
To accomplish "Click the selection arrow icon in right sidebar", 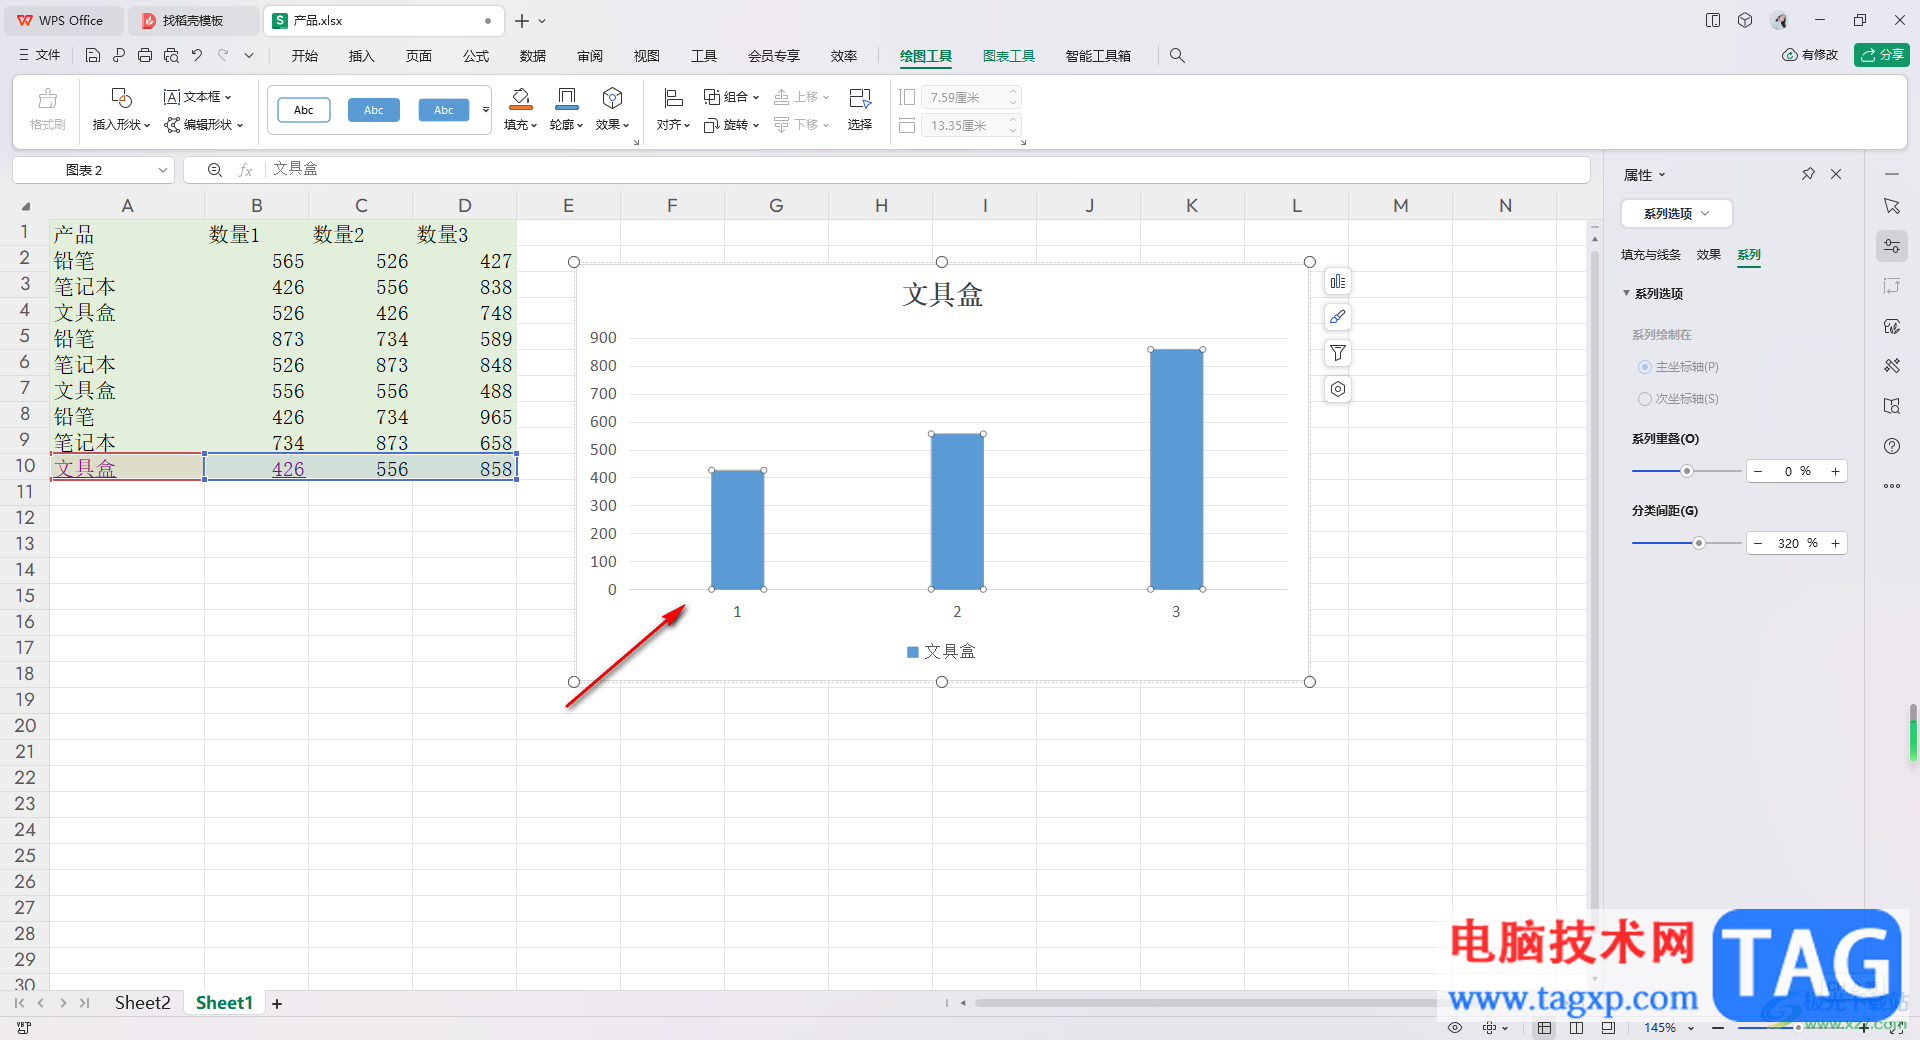I will point(1892,206).
